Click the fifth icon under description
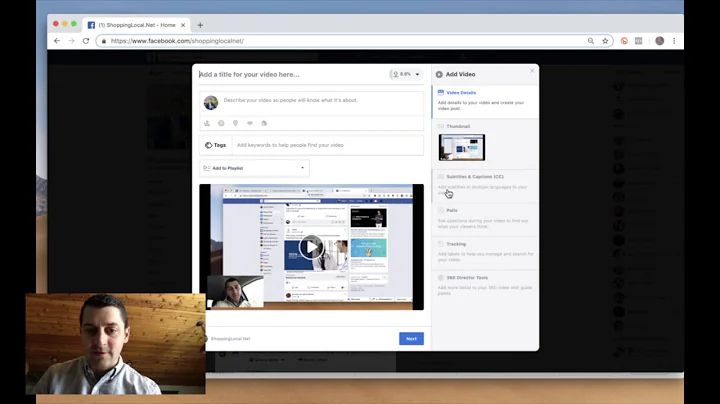720x404 pixels. click(x=264, y=123)
